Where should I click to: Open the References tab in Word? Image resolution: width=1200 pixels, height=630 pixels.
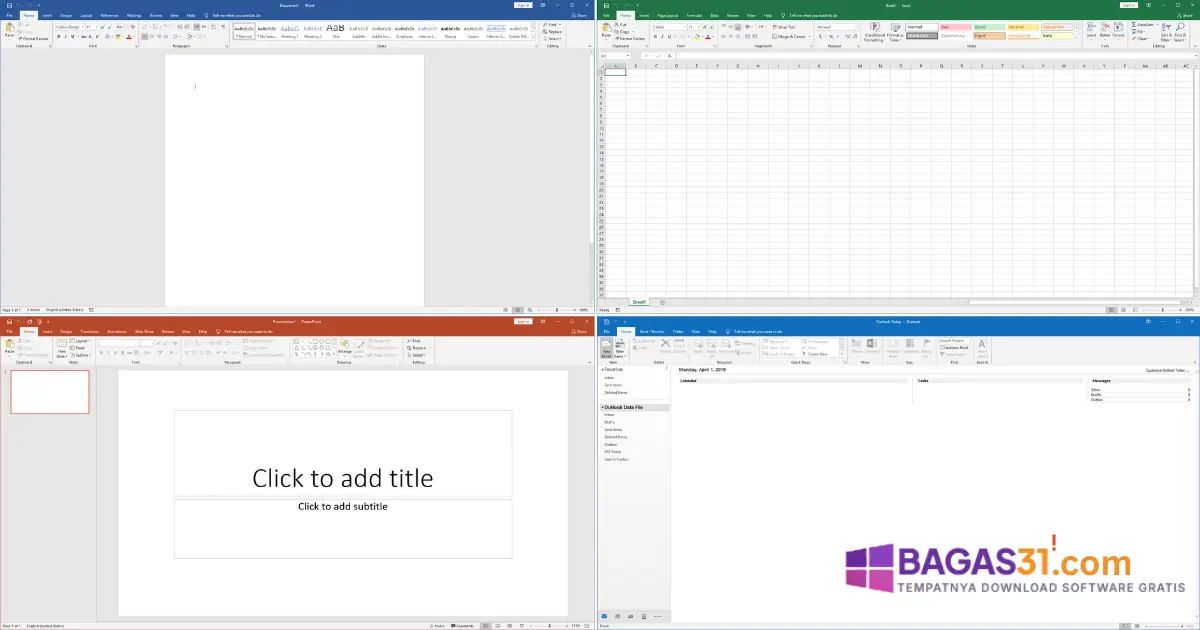coord(109,16)
